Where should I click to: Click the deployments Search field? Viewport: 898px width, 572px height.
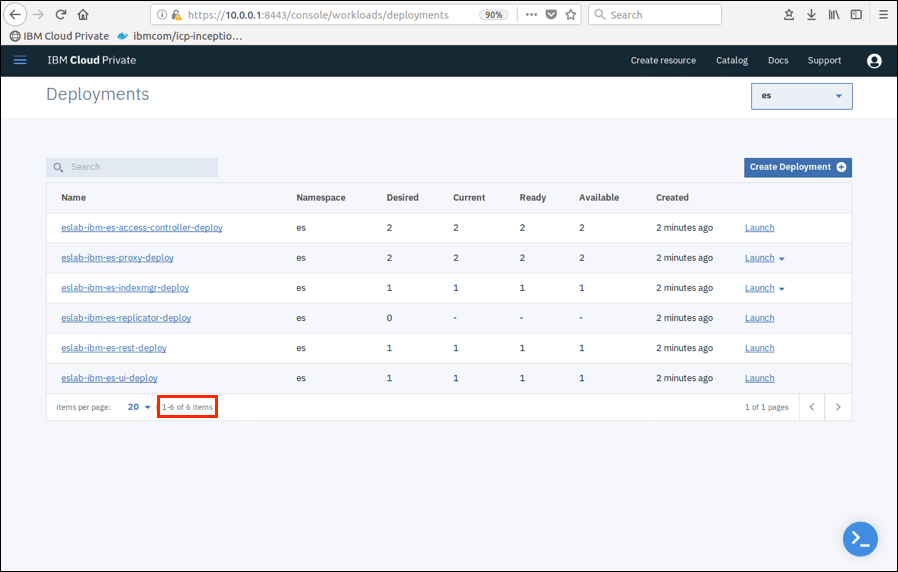132,167
